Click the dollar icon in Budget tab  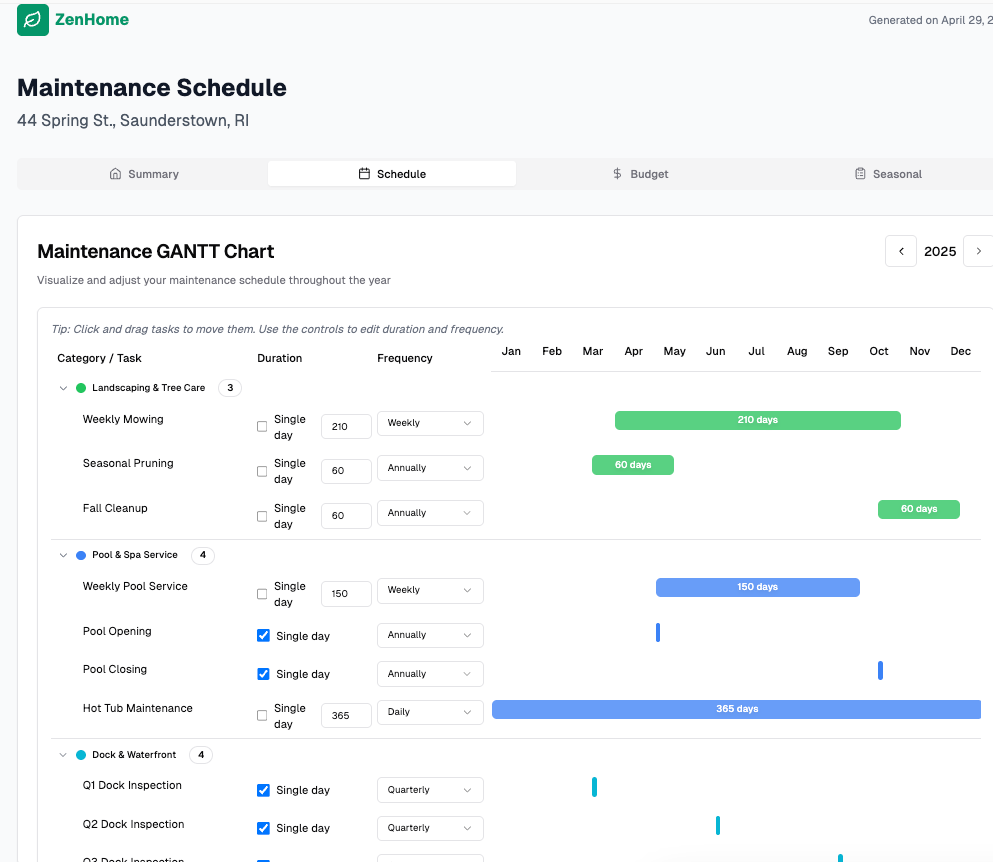pyautogui.click(x=617, y=174)
